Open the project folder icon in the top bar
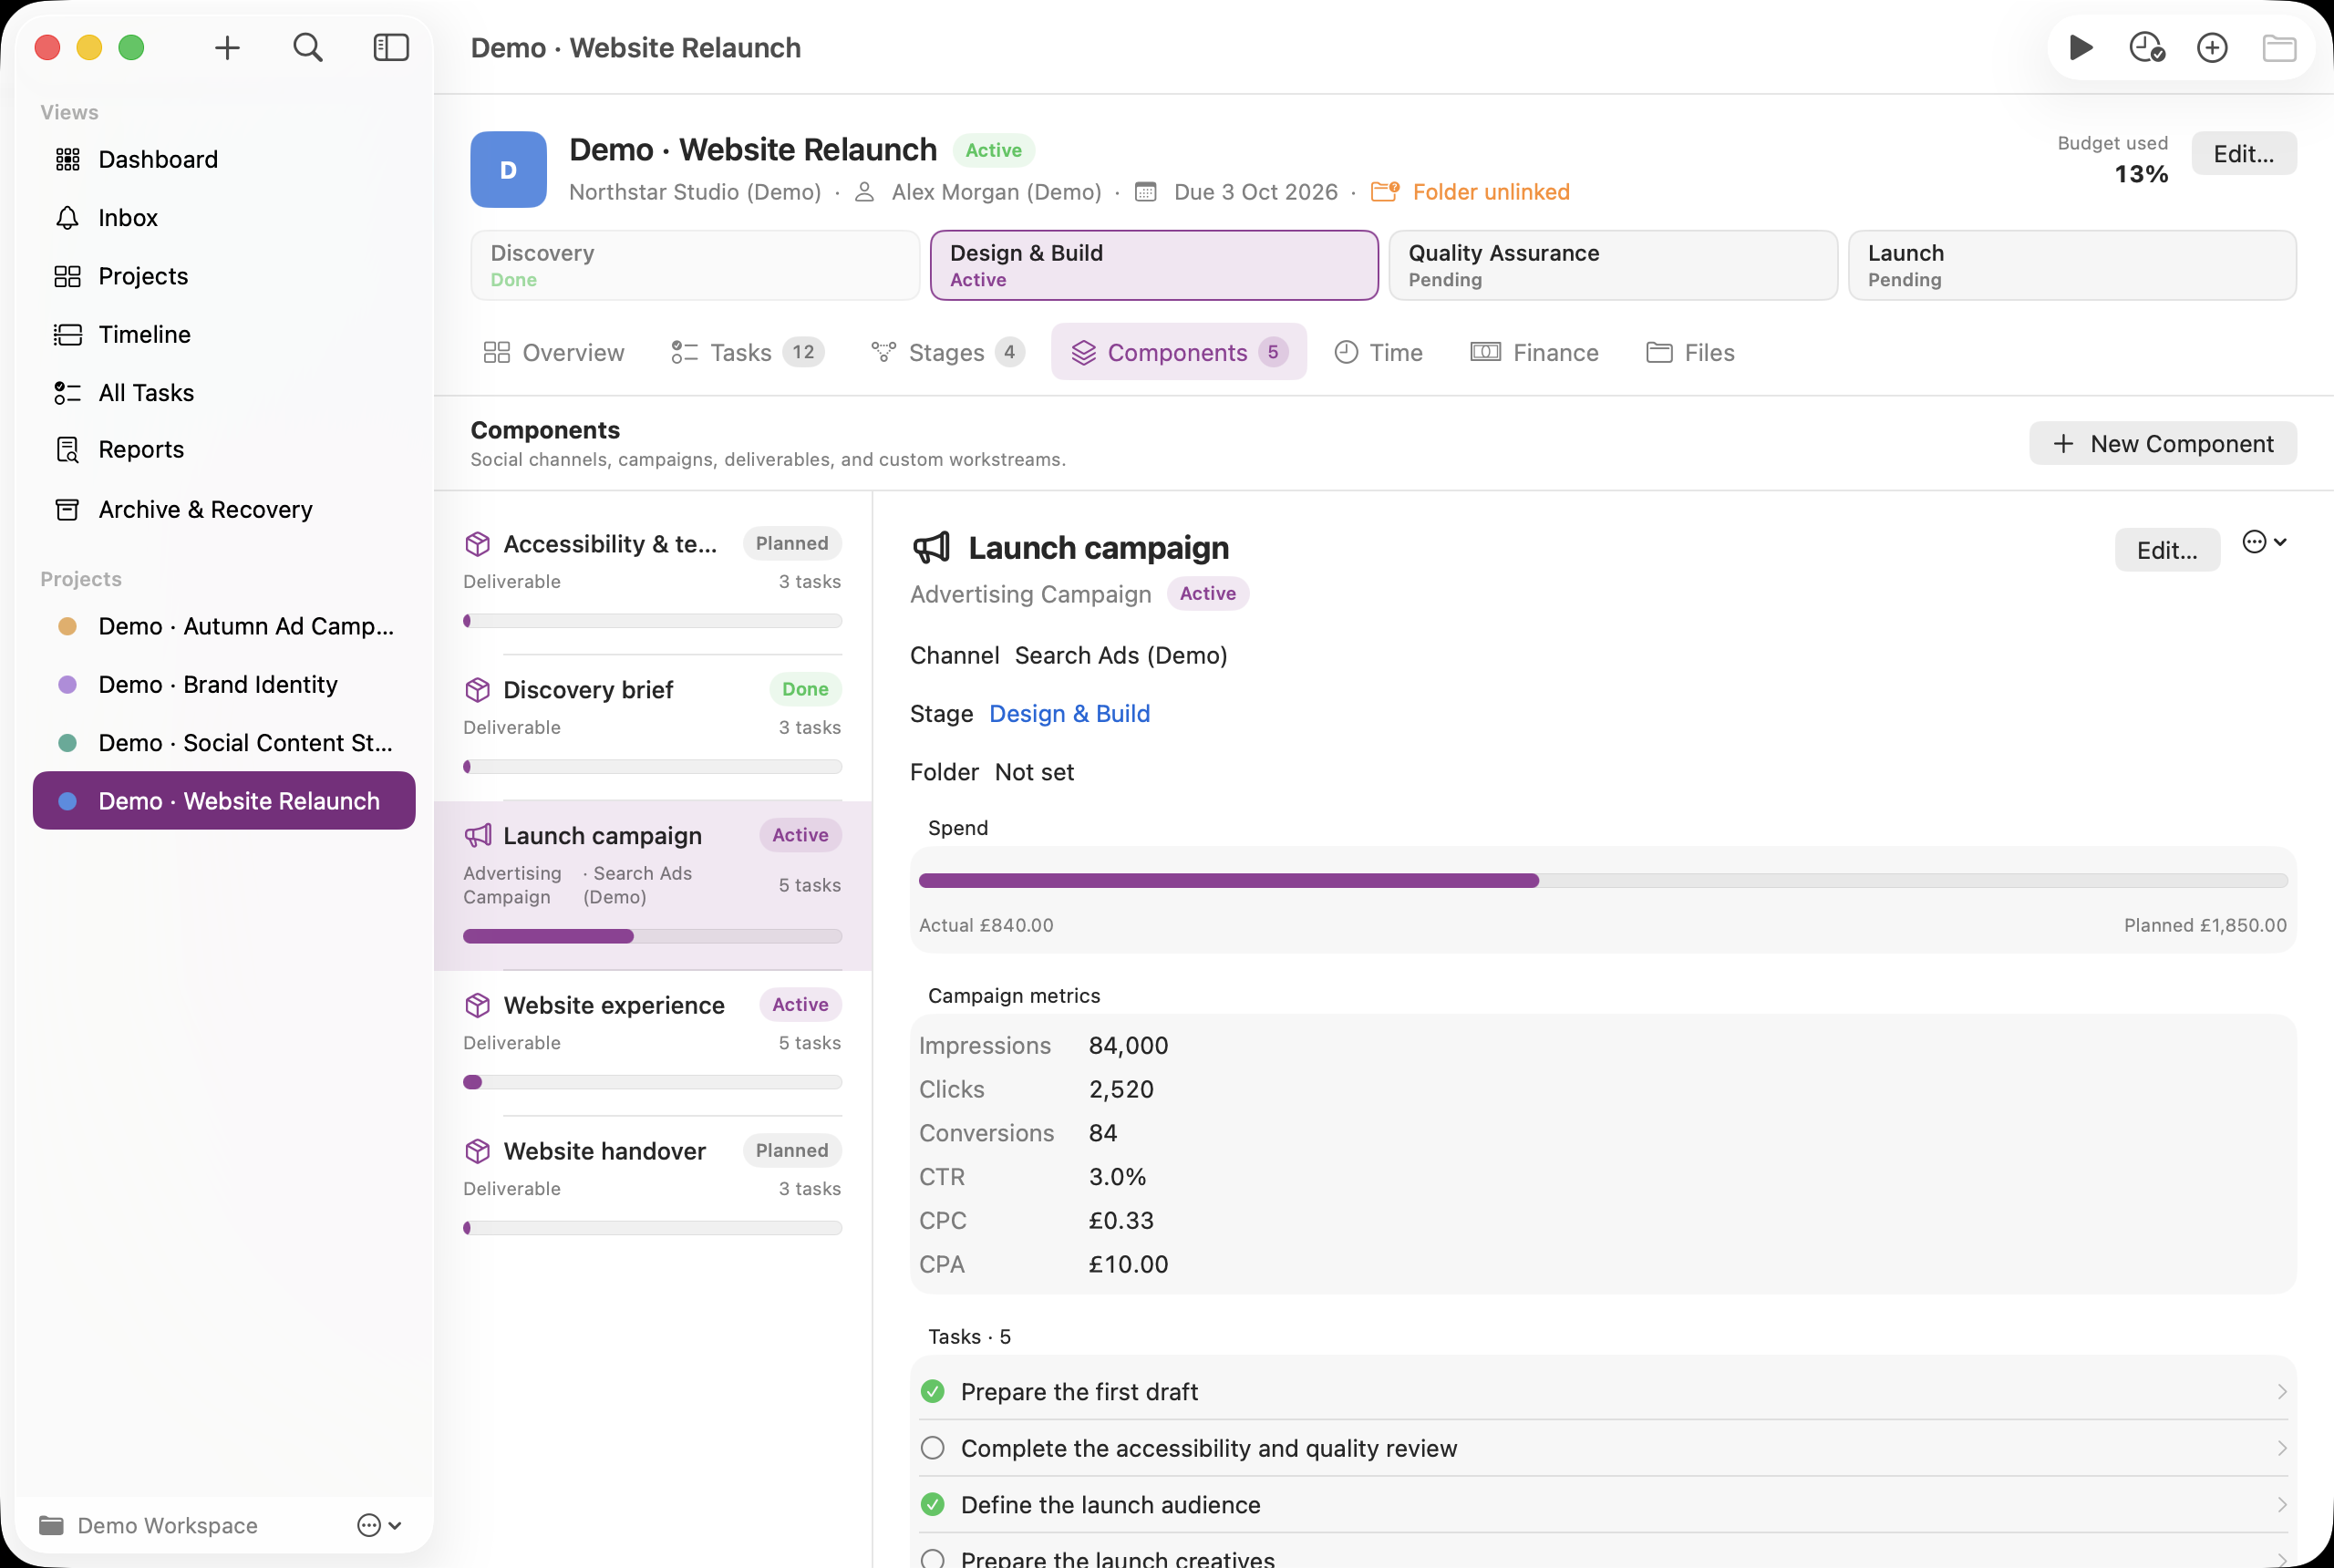 2279,48
